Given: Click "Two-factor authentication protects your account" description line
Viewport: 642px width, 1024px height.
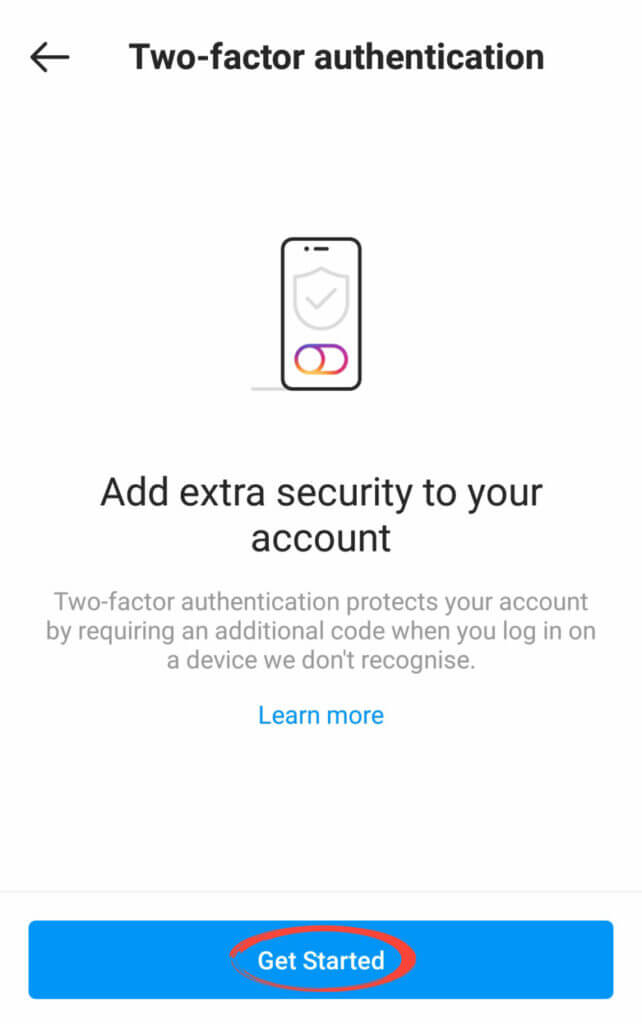Looking at the screenshot, I should [321, 601].
